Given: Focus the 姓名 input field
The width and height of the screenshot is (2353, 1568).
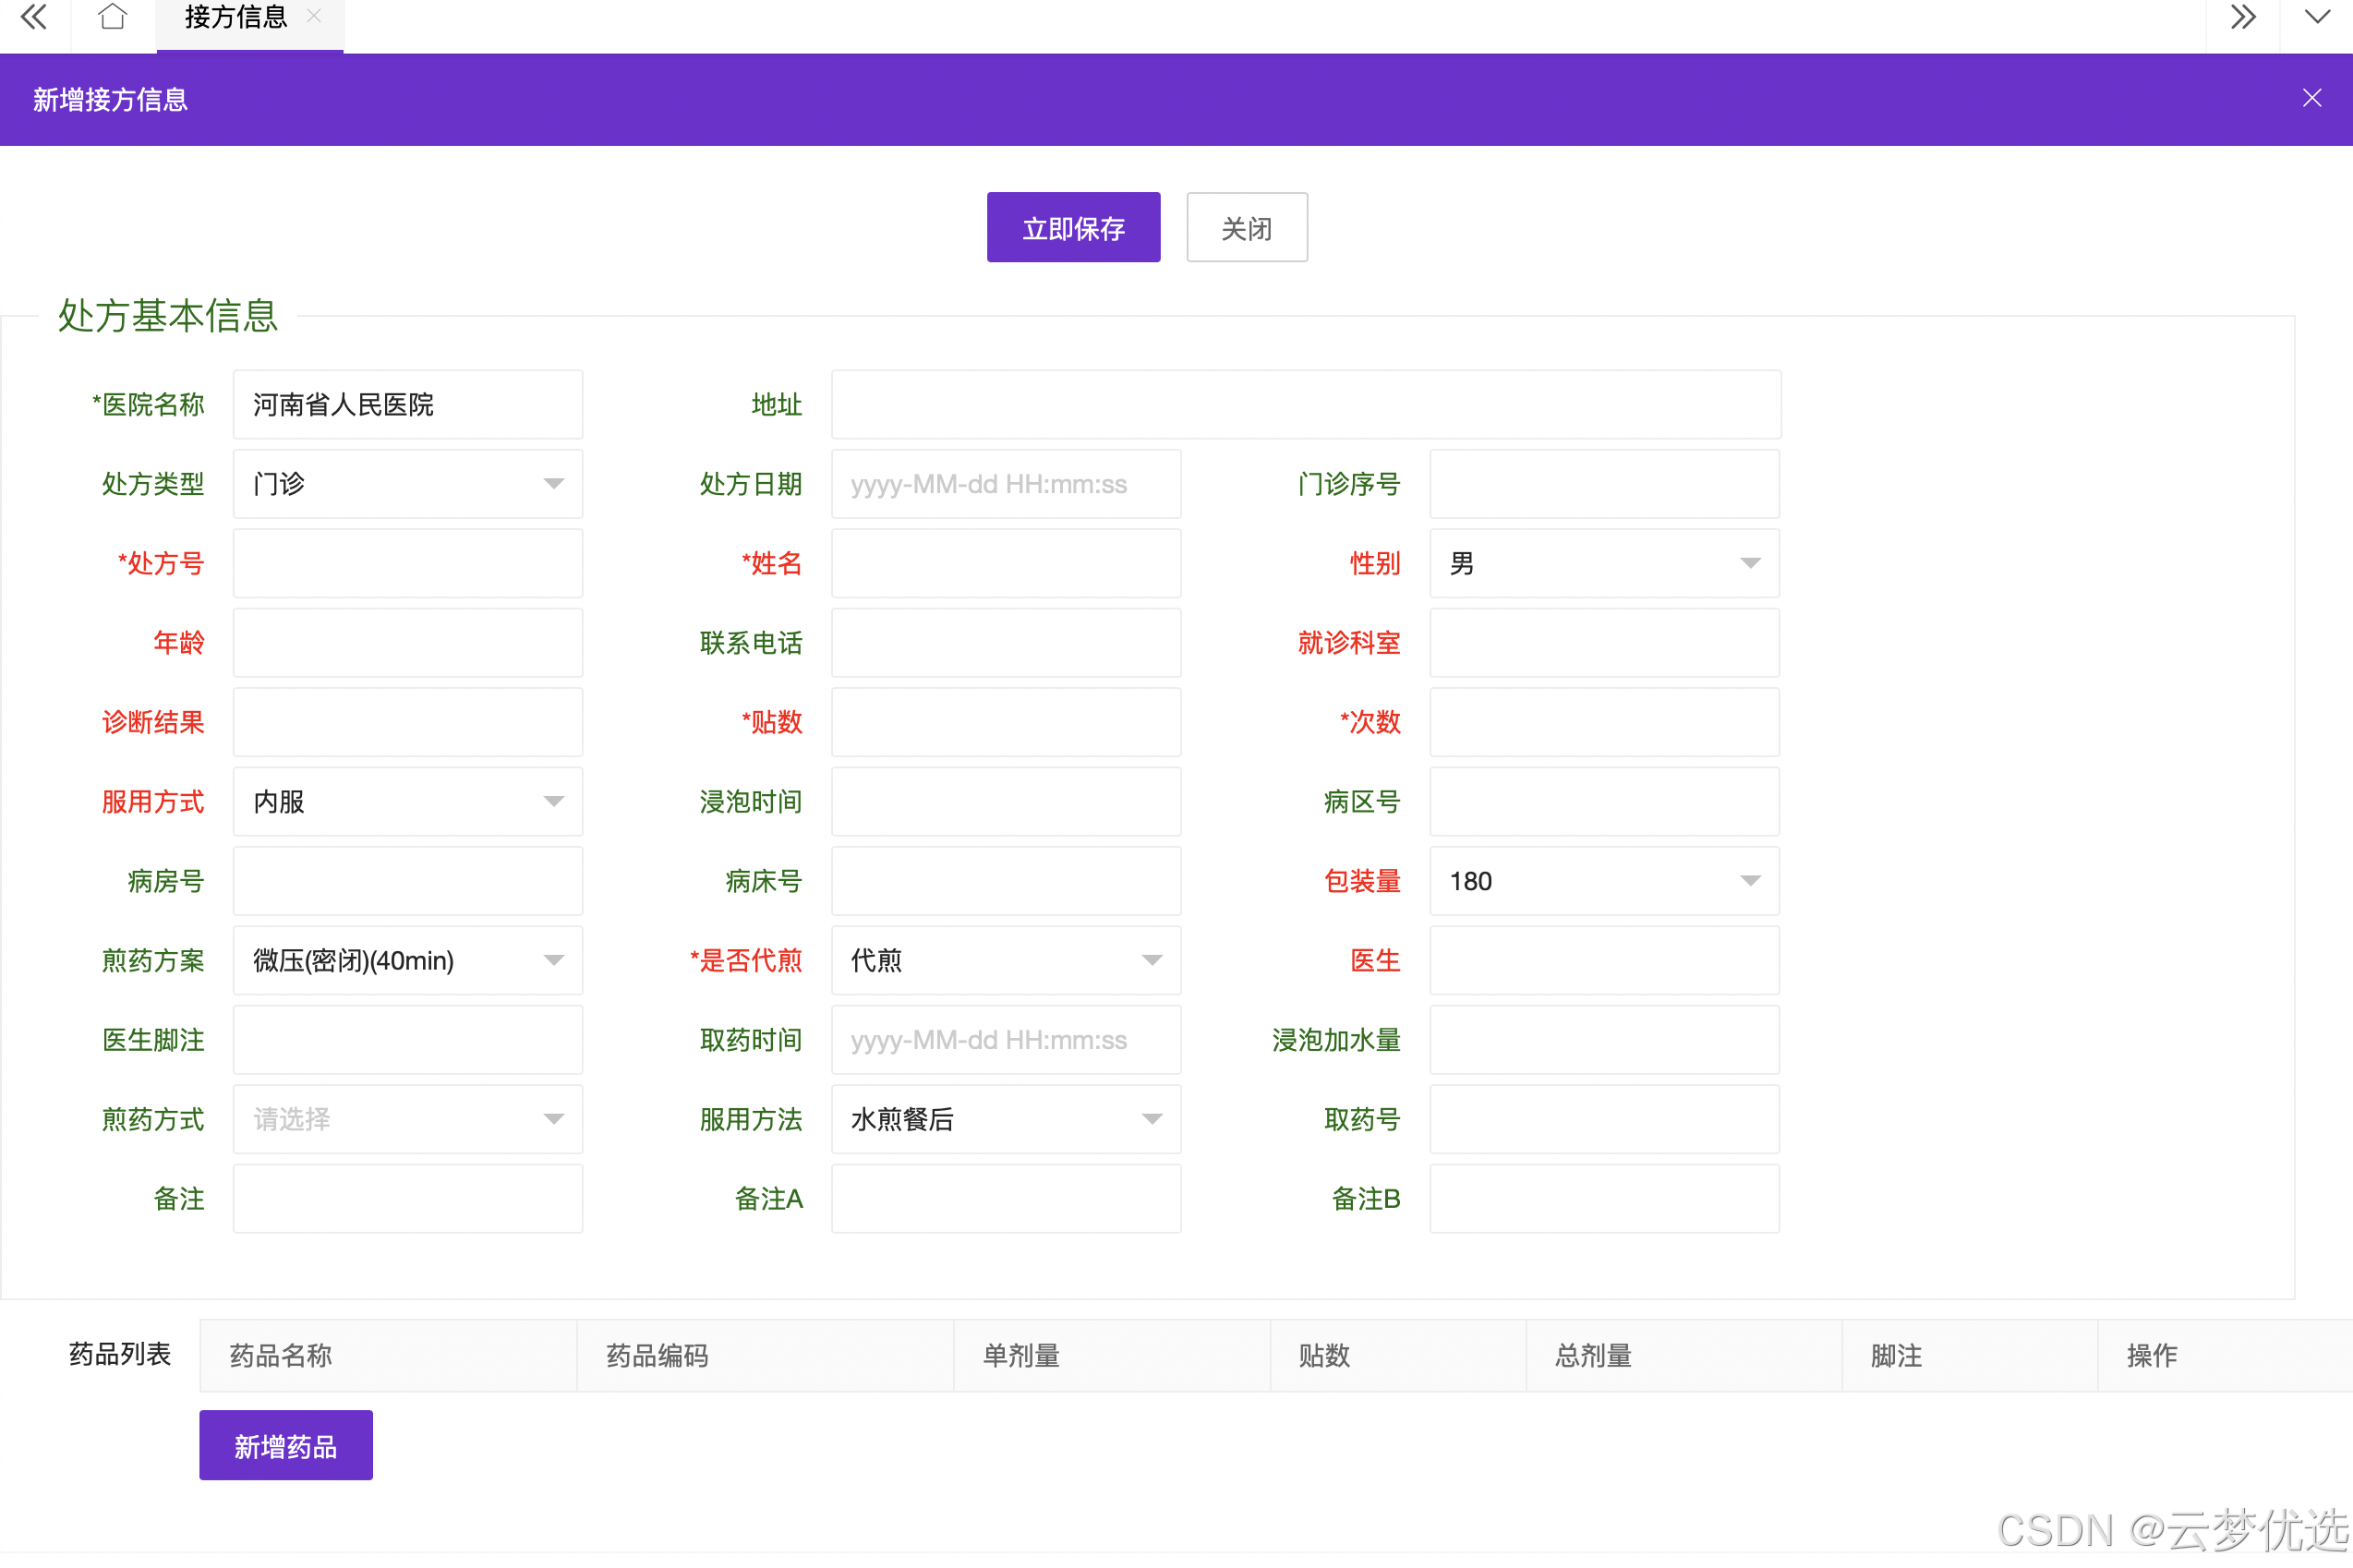Looking at the screenshot, I should (x=1005, y=563).
